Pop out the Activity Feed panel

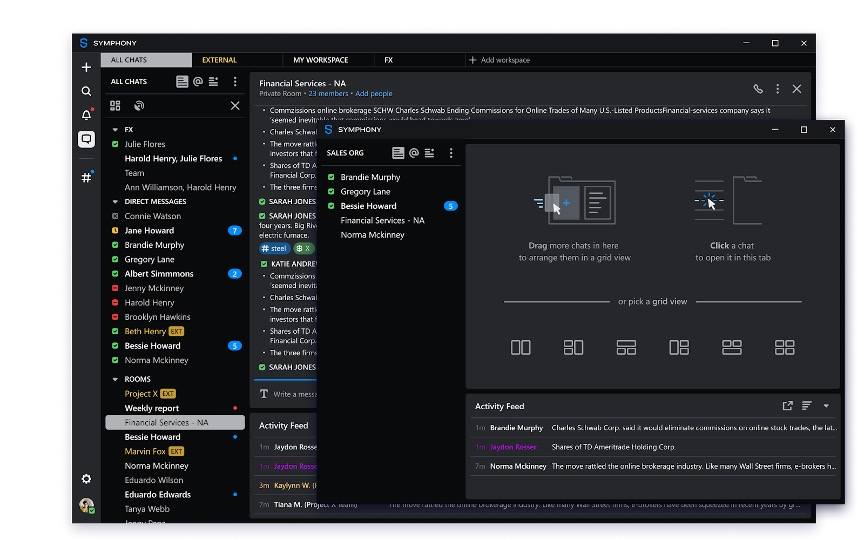pyautogui.click(x=788, y=406)
